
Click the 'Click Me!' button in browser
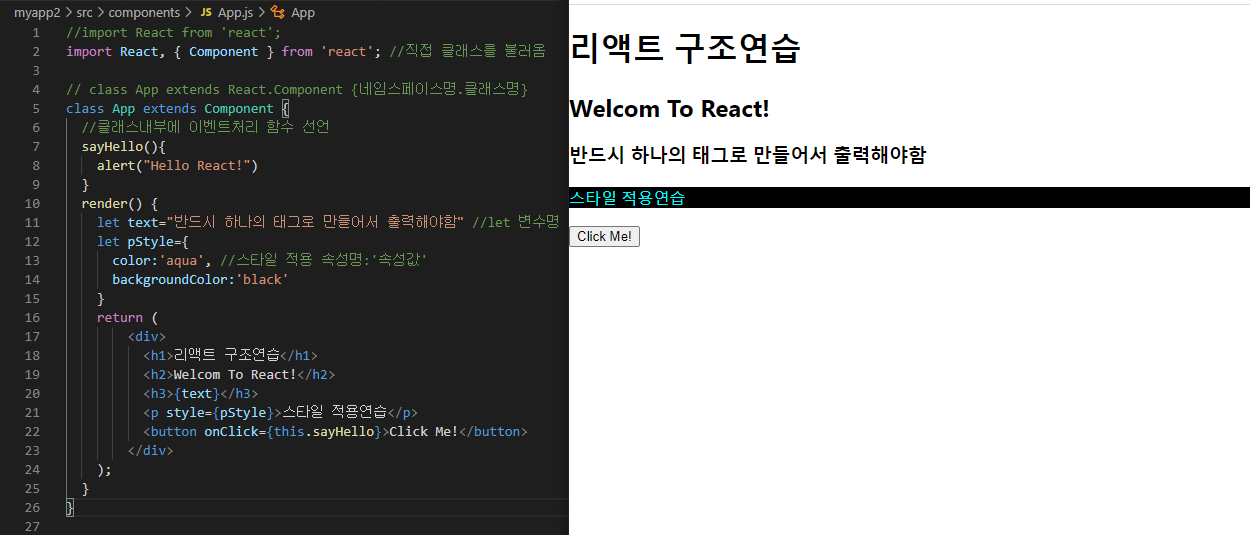604,236
